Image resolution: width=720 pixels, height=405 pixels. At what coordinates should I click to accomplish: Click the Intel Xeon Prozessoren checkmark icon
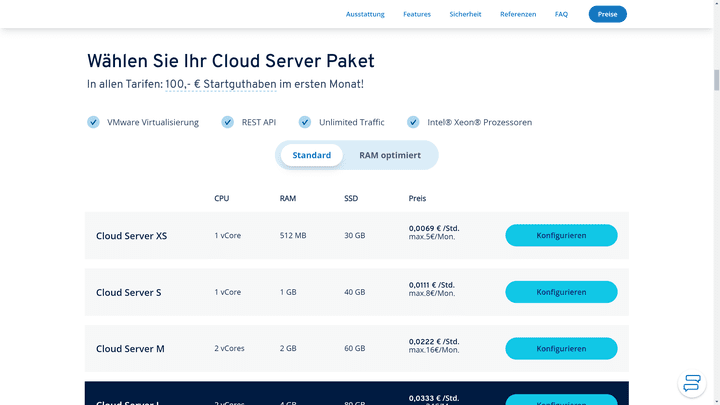click(x=413, y=122)
